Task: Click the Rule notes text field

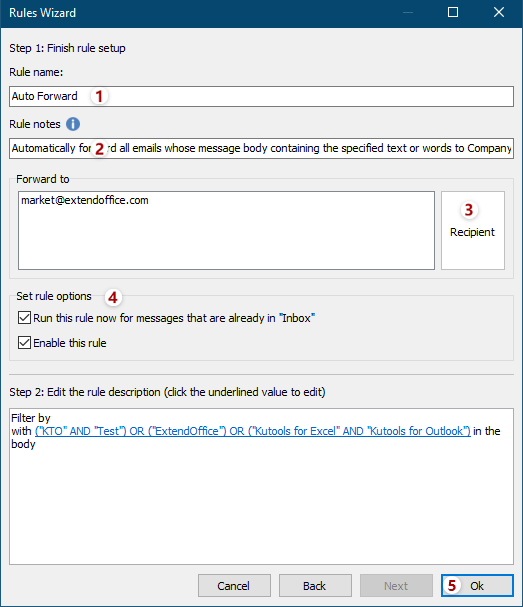Action: click(x=261, y=148)
